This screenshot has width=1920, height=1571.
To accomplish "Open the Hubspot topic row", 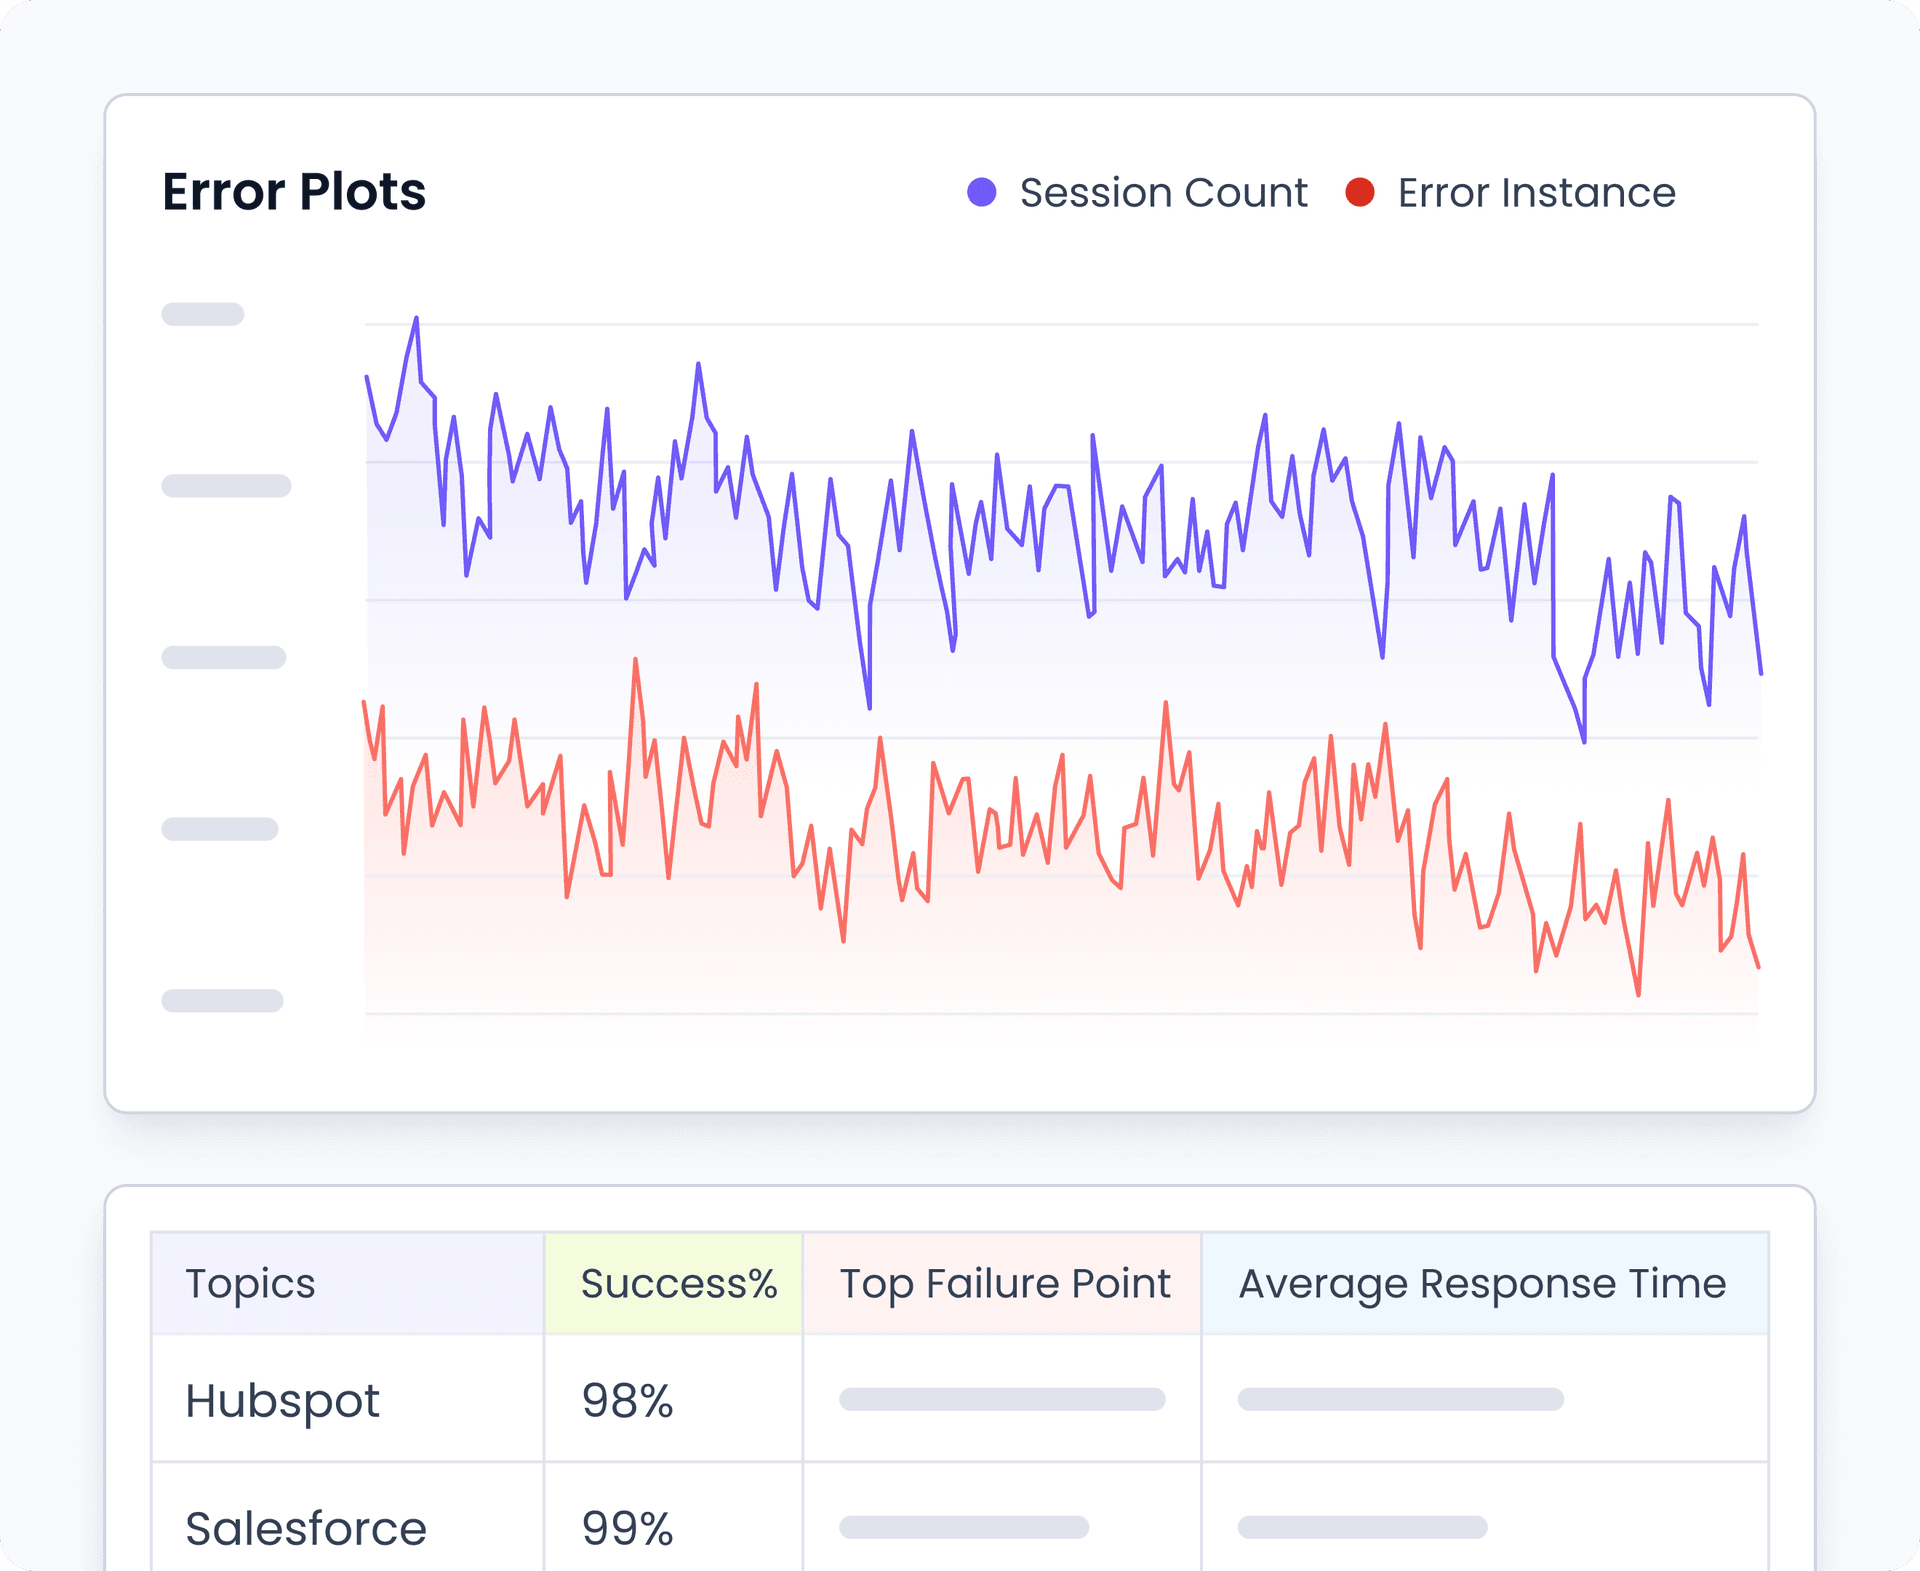I will 283,1402.
